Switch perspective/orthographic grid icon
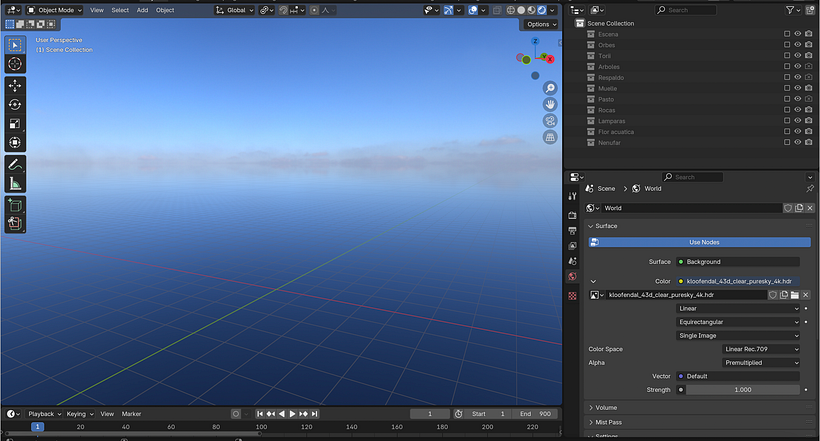 550,137
